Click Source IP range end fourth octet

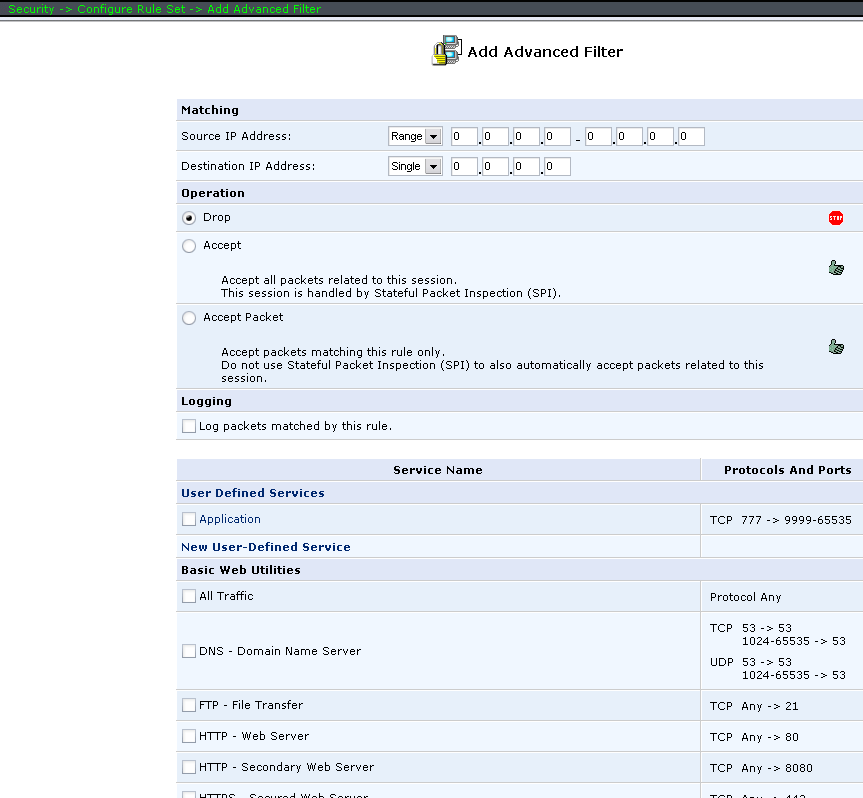pos(692,136)
